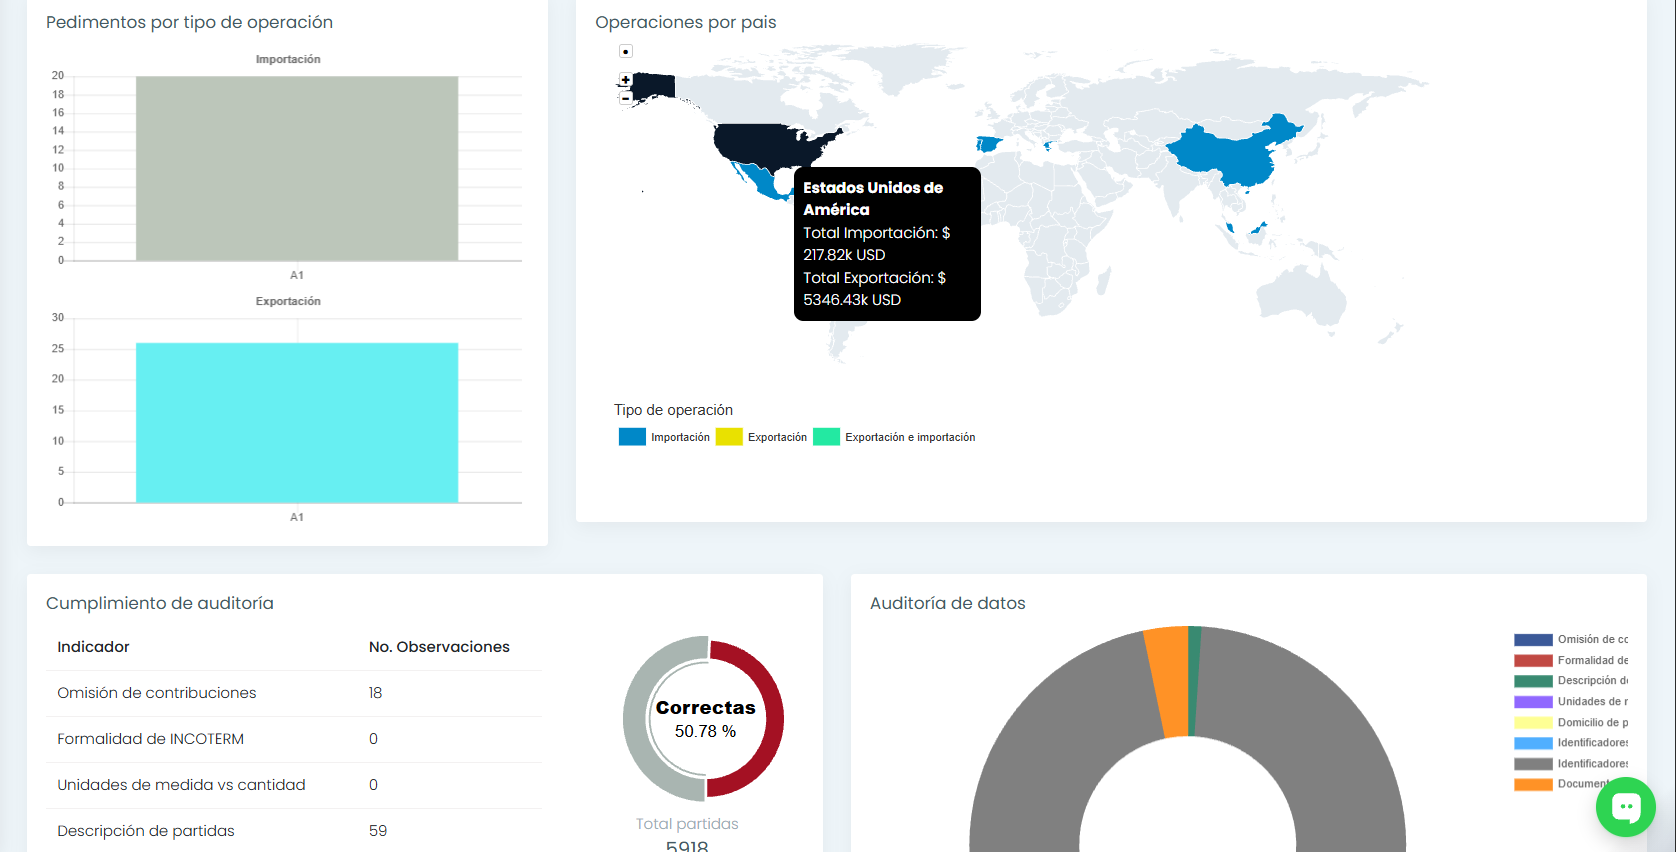Image resolution: width=1676 pixels, height=852 pixels.
Task: Toggle the light blue Identificadores legend item
Action: (x=1571, y=743)
